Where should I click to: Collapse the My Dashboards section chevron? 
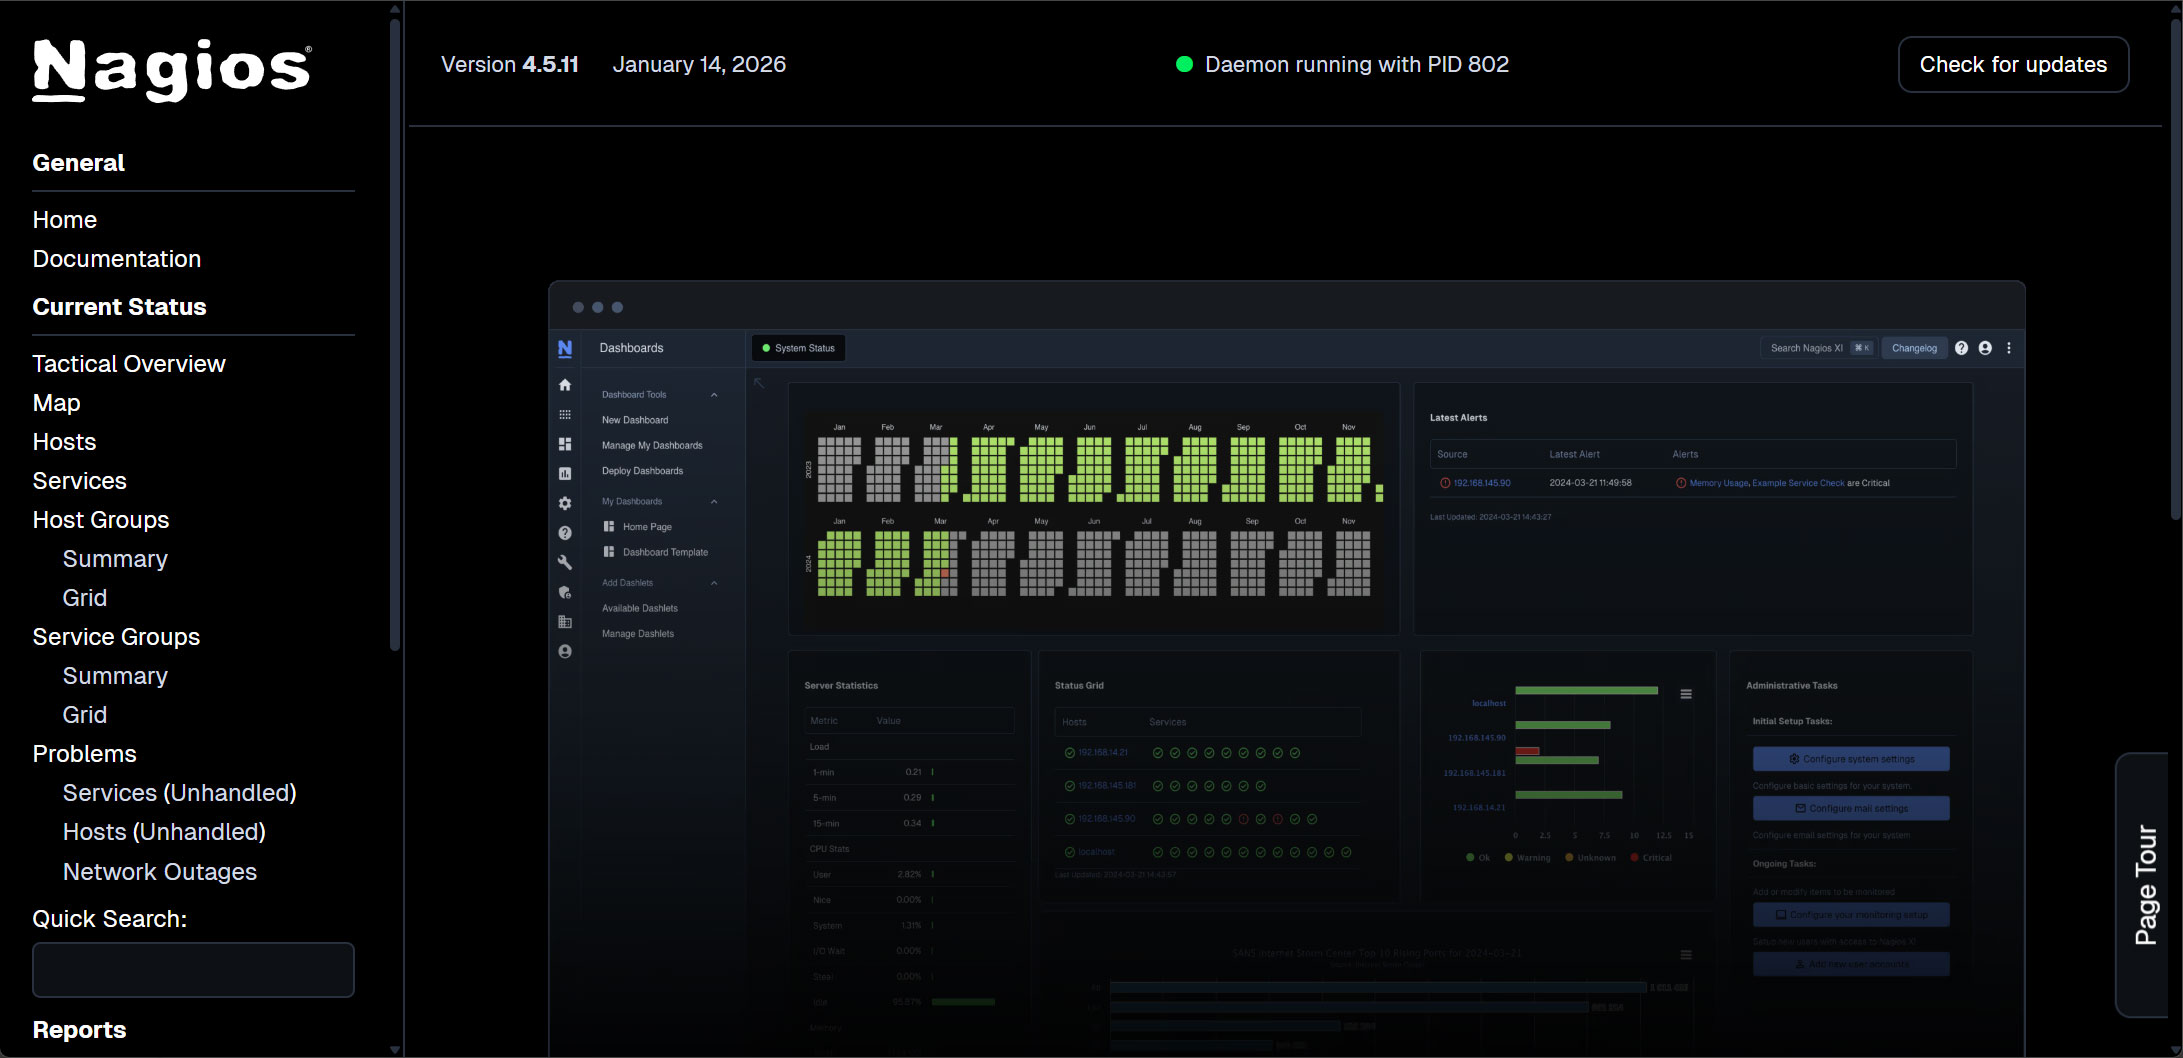coord(714,502)
